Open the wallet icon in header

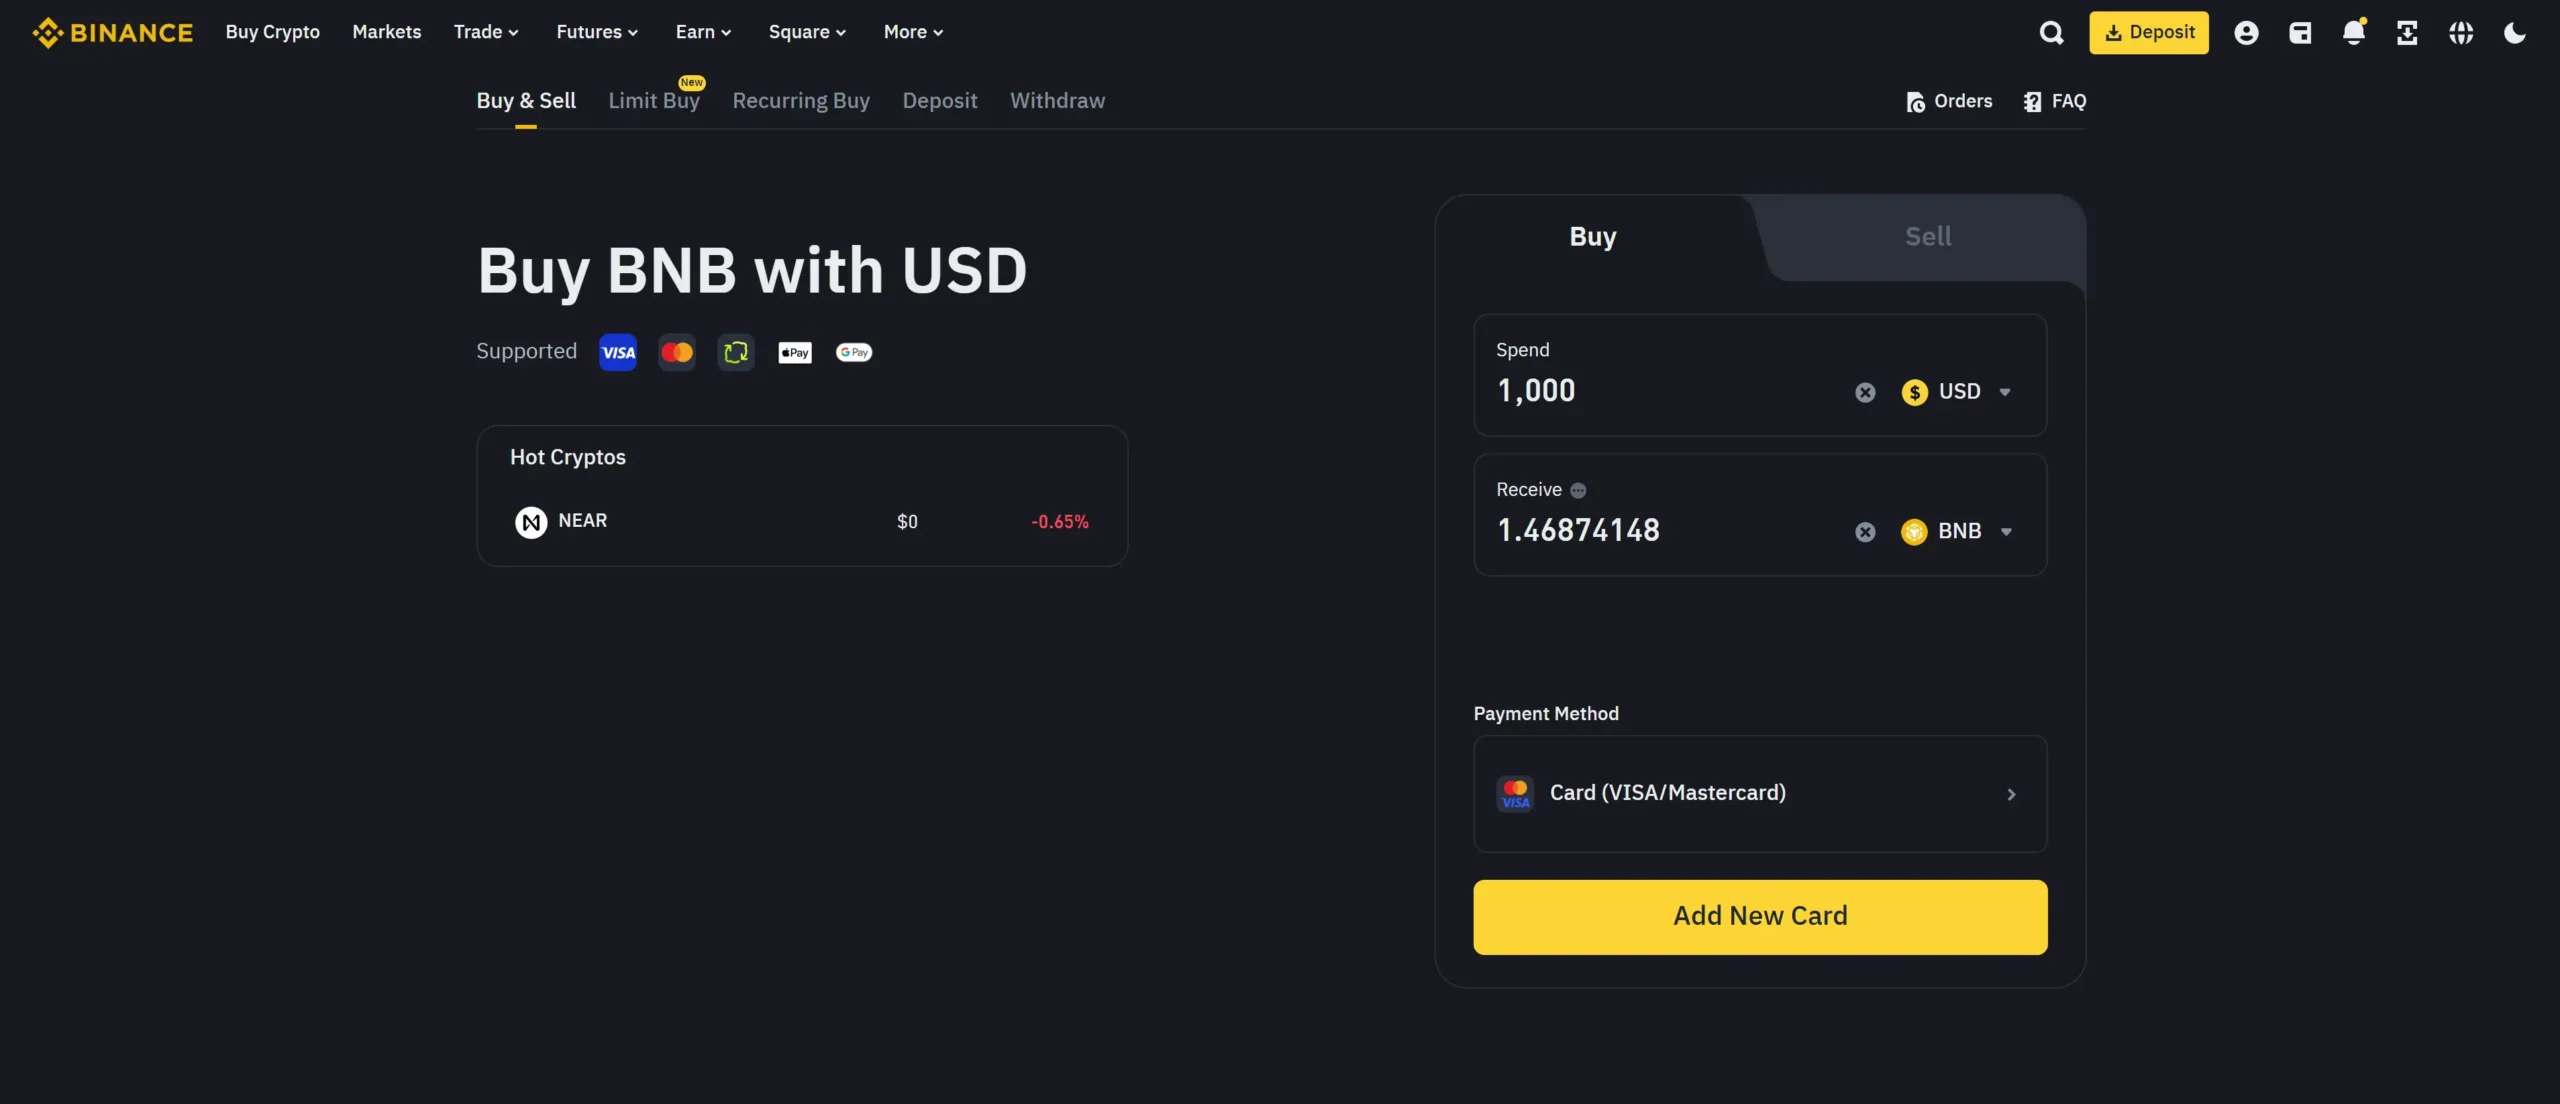point(2300,33)
